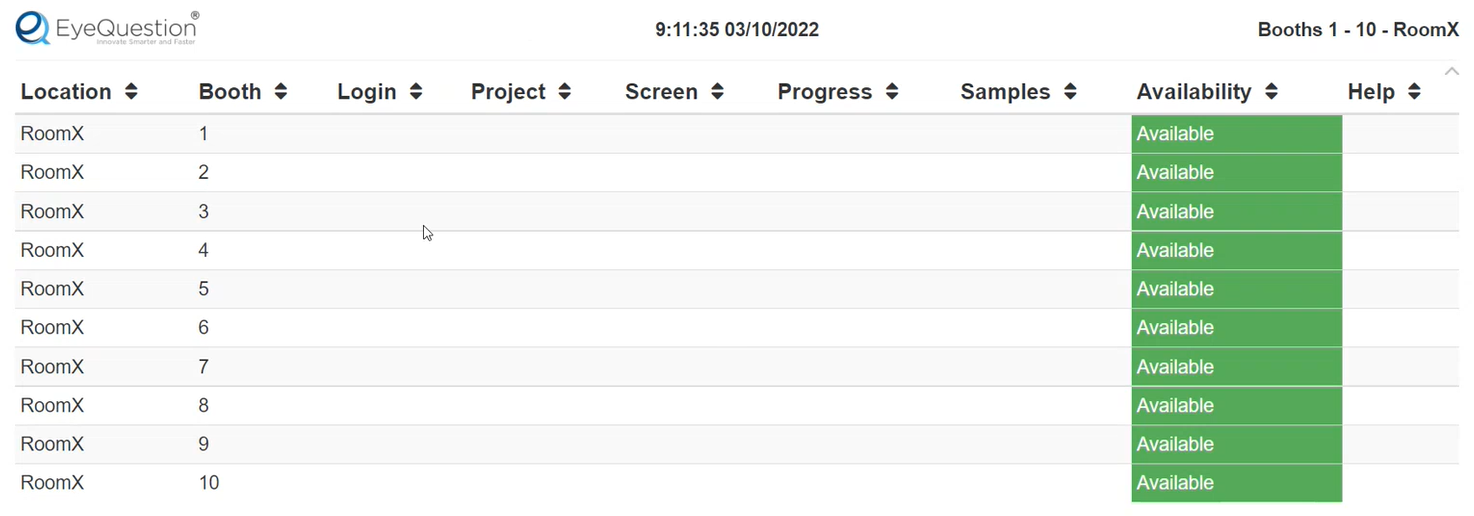This screenshot has width=1474, height=516.
Task: Click sort arrows beside Login header
Action: coord(416,92)
